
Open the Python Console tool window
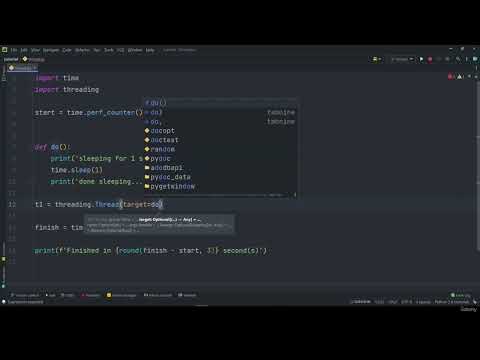(x=158, y=295)
